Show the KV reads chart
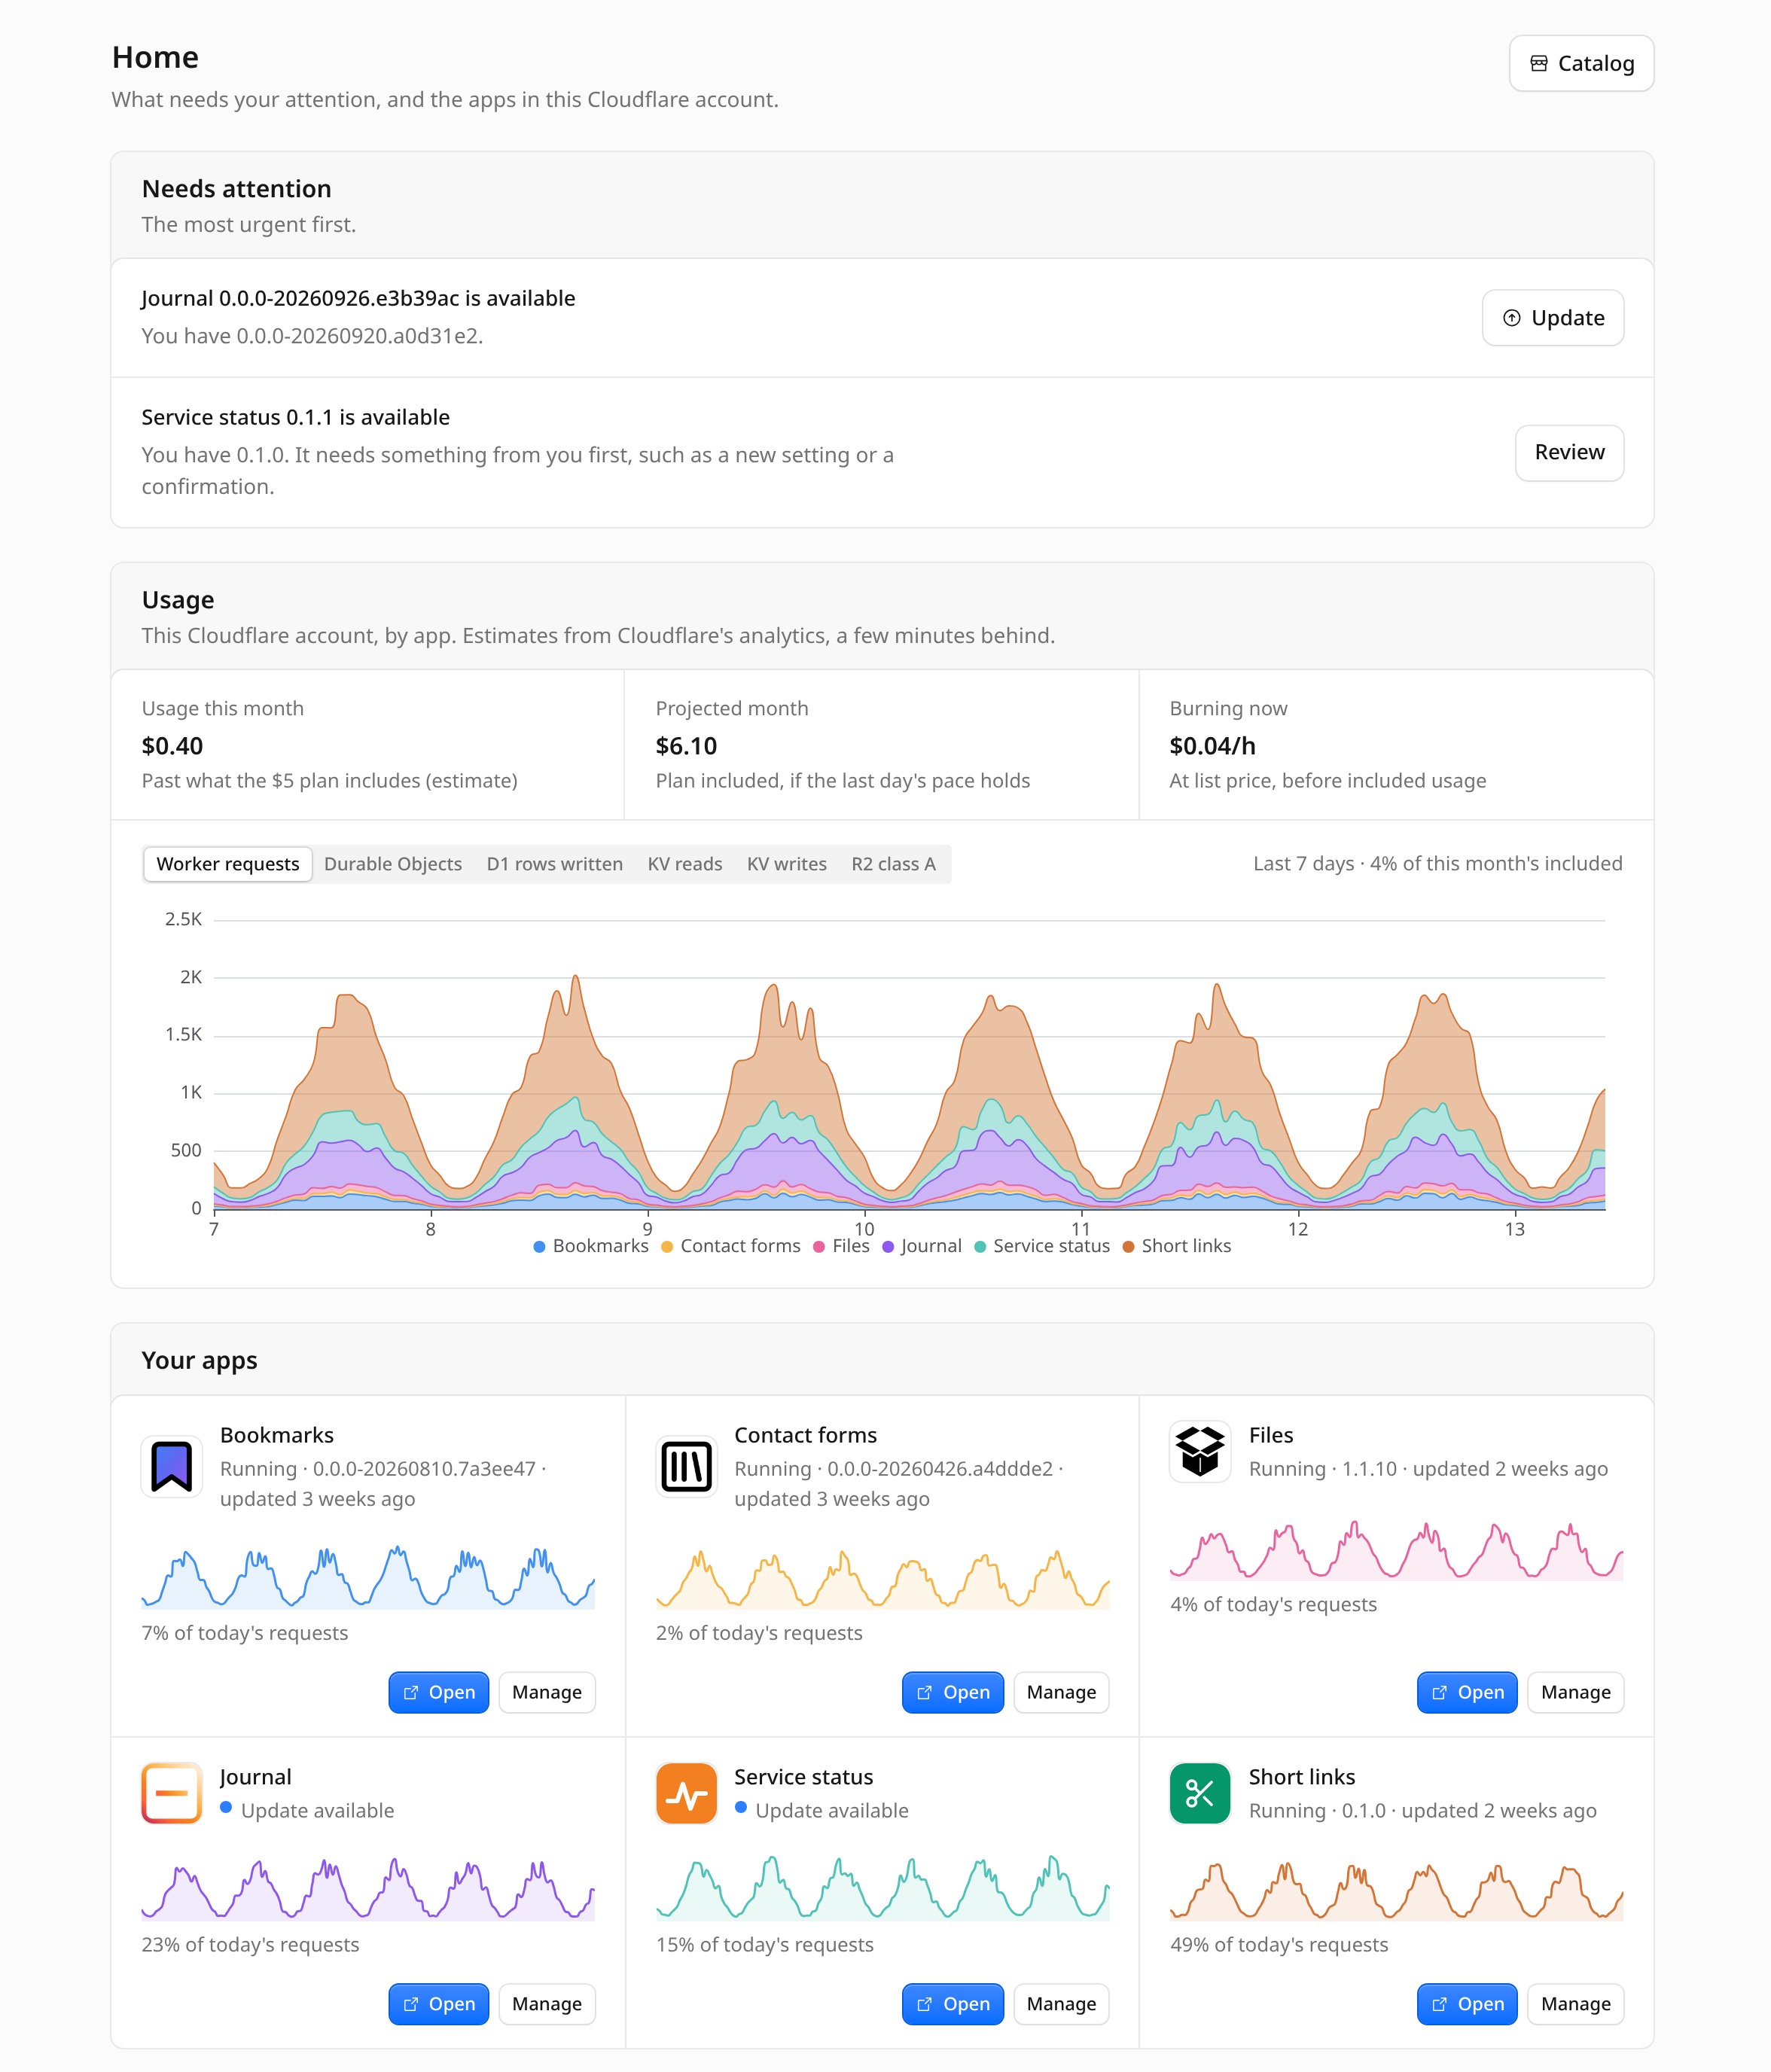 pos(685,864)
